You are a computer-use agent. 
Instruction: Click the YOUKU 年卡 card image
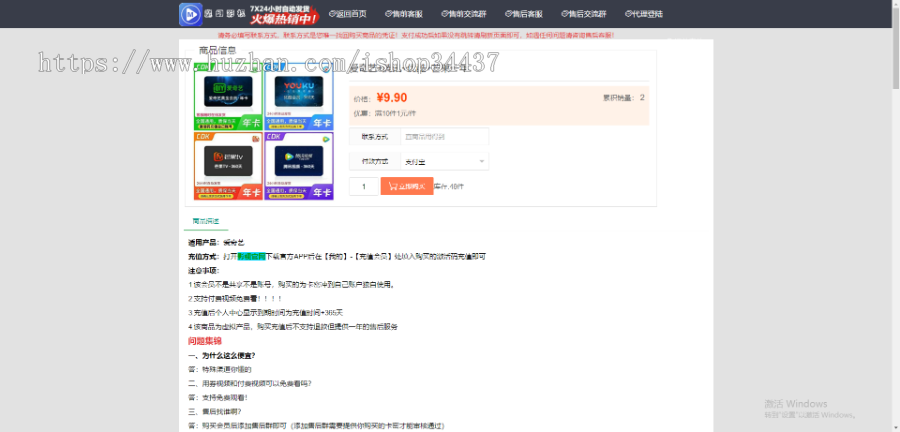coord(299,97)
